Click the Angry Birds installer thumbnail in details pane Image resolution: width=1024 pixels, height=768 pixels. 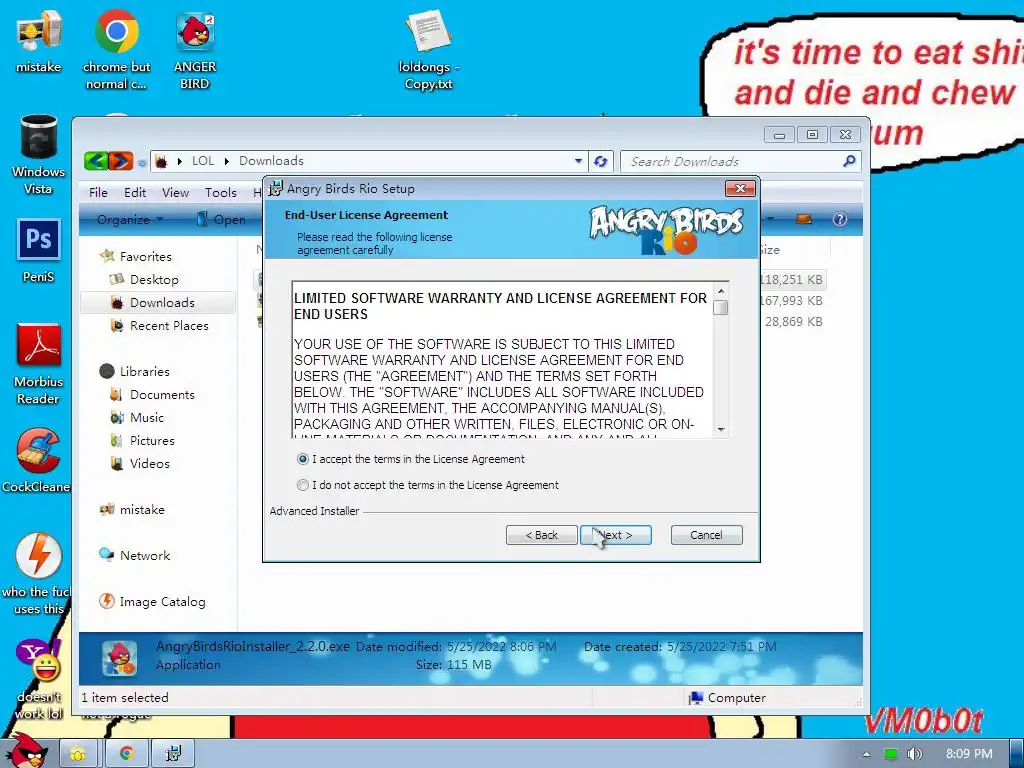click(x=120, y=658)
